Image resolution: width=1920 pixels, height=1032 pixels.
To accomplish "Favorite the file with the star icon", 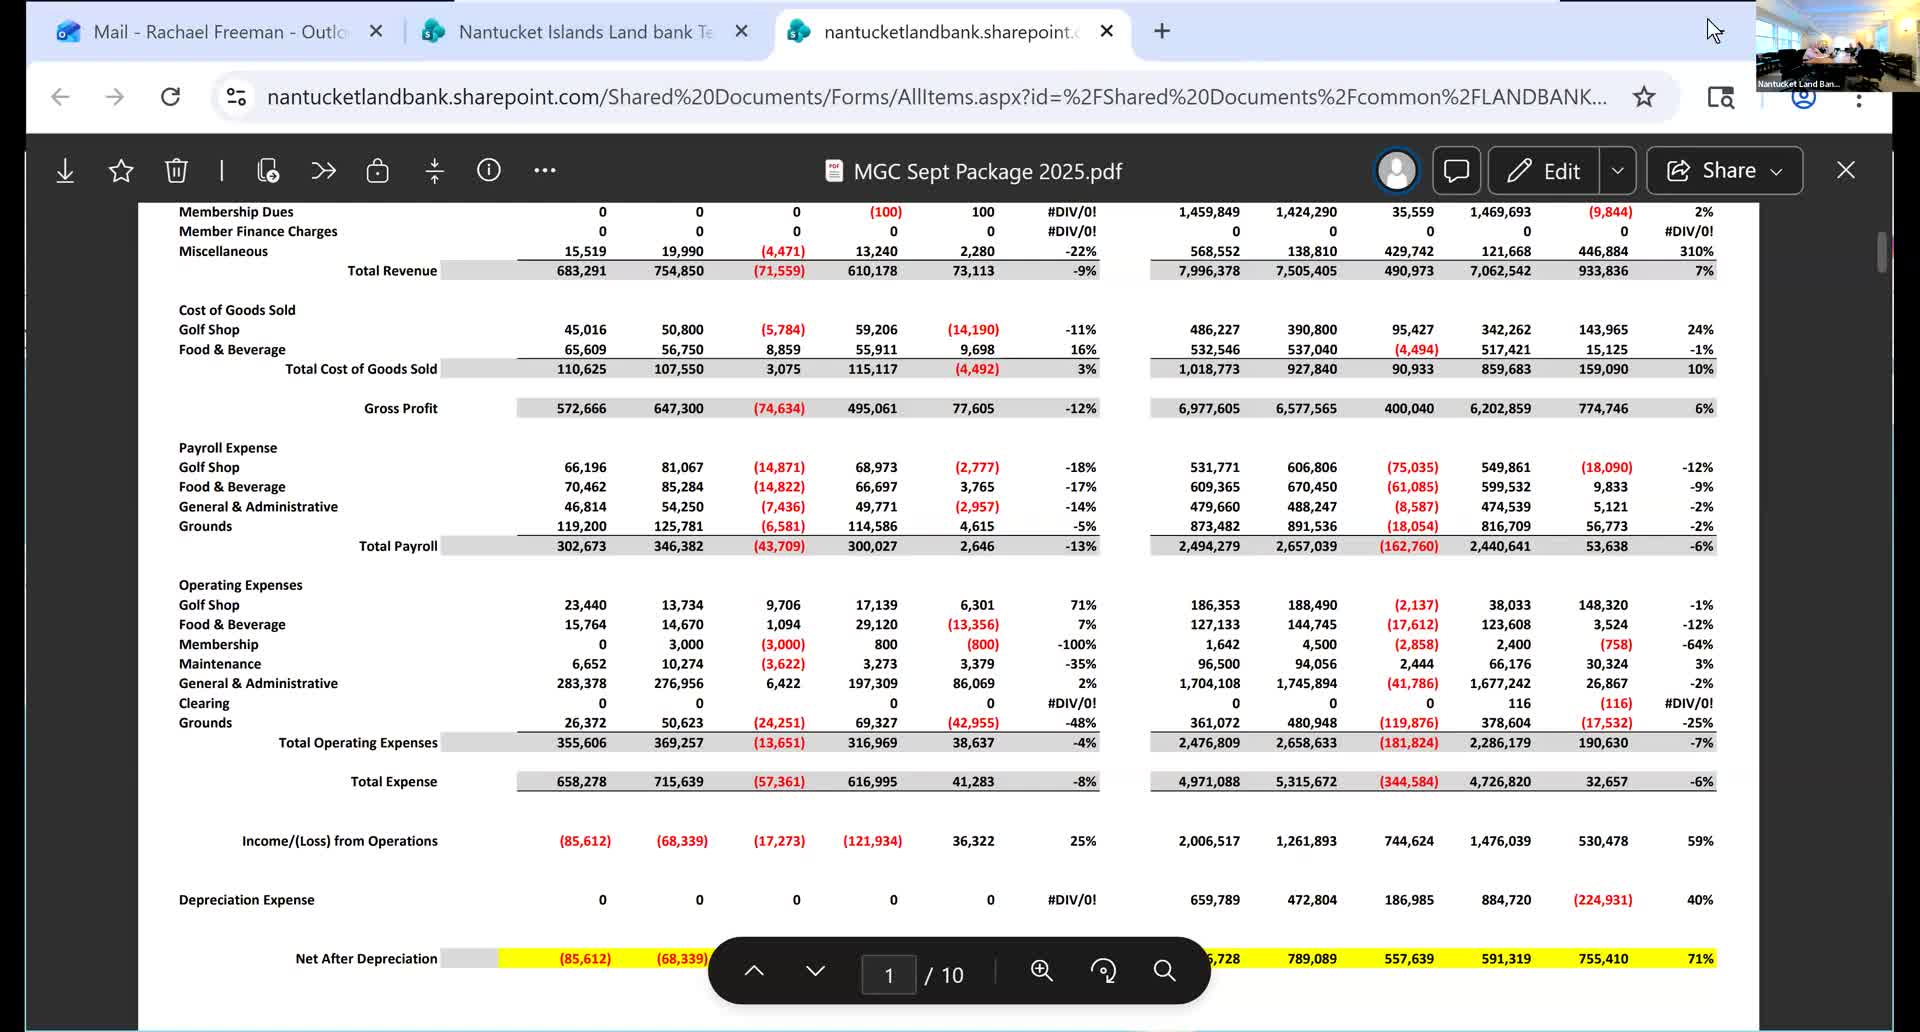I will 121,171.
